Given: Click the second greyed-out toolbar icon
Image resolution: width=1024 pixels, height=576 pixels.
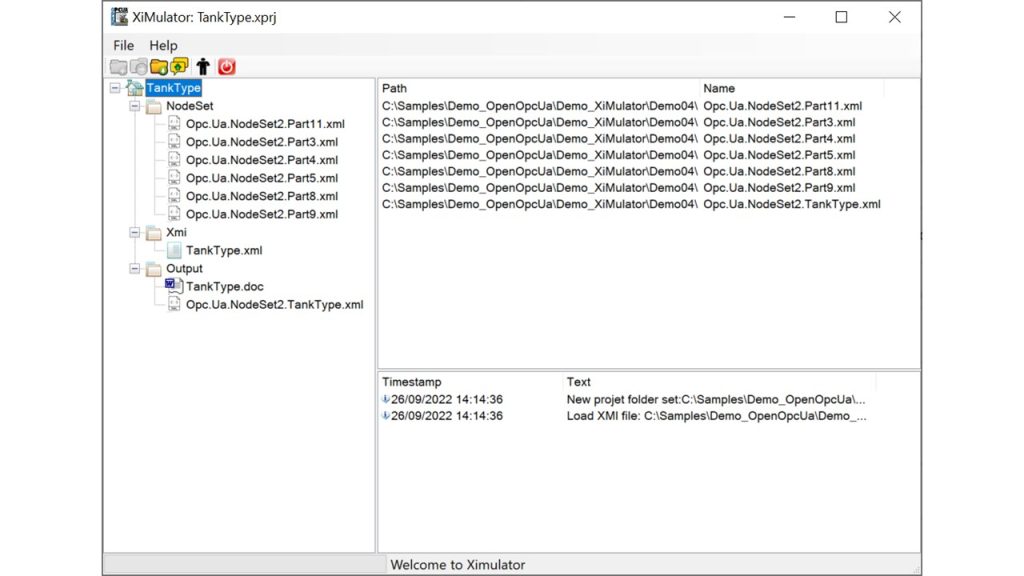Looking at the screenshot, I should pos(138,67).
